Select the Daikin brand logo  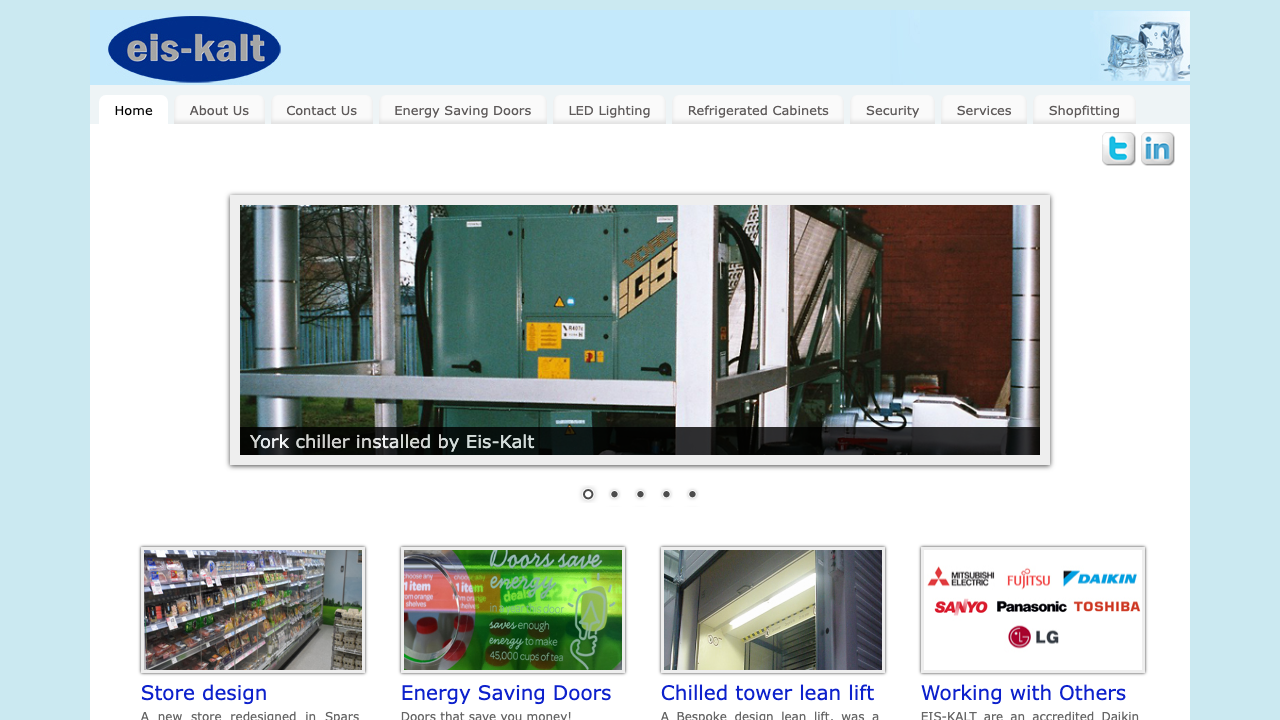tap(1102, 578)
